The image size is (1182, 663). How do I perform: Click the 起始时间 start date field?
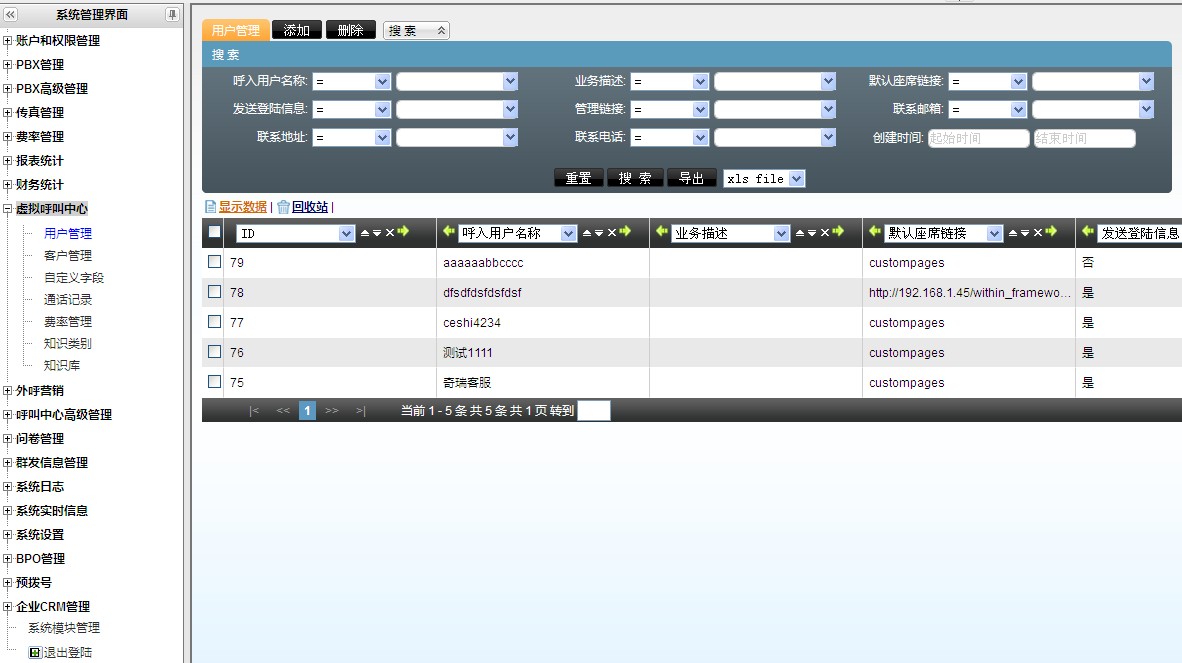click(978, 139)
